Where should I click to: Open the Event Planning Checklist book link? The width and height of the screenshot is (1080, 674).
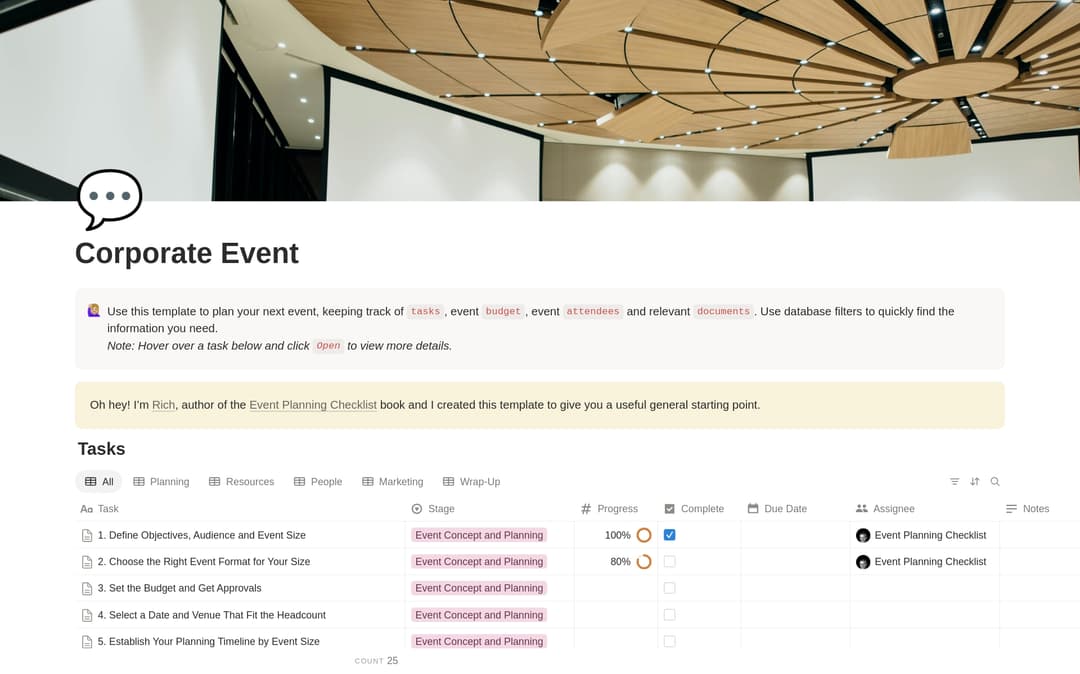[313, 405]
